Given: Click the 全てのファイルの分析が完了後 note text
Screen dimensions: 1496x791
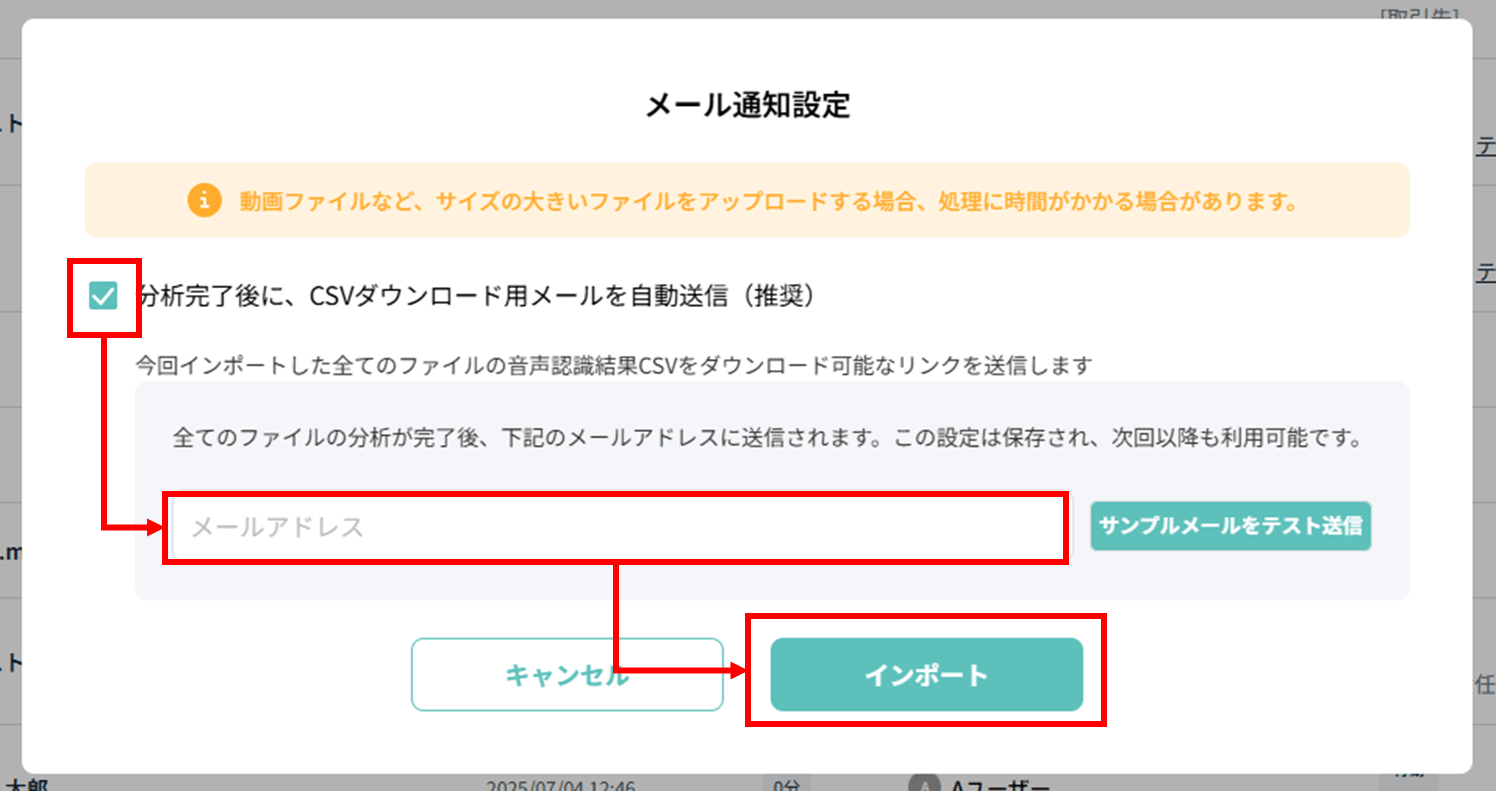Looking at the screenshot, I should coord(769,438).
